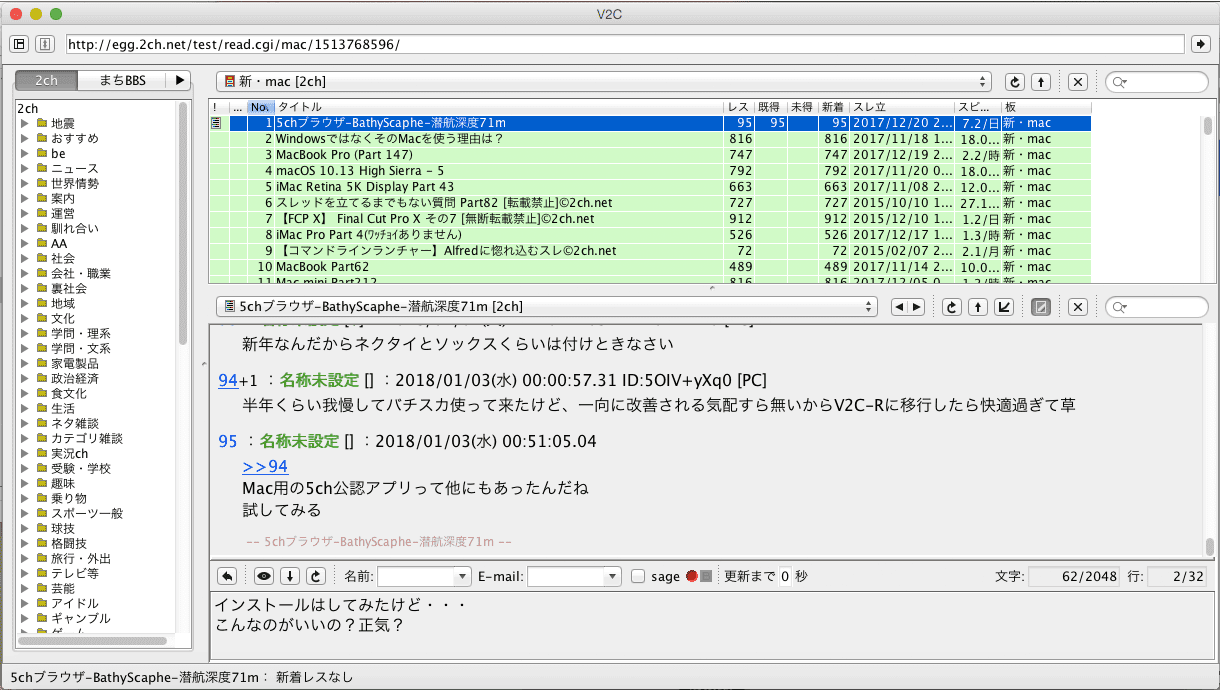1220x690 pixels.
Task: Expand the 社会 category folder
Action: 25,258
